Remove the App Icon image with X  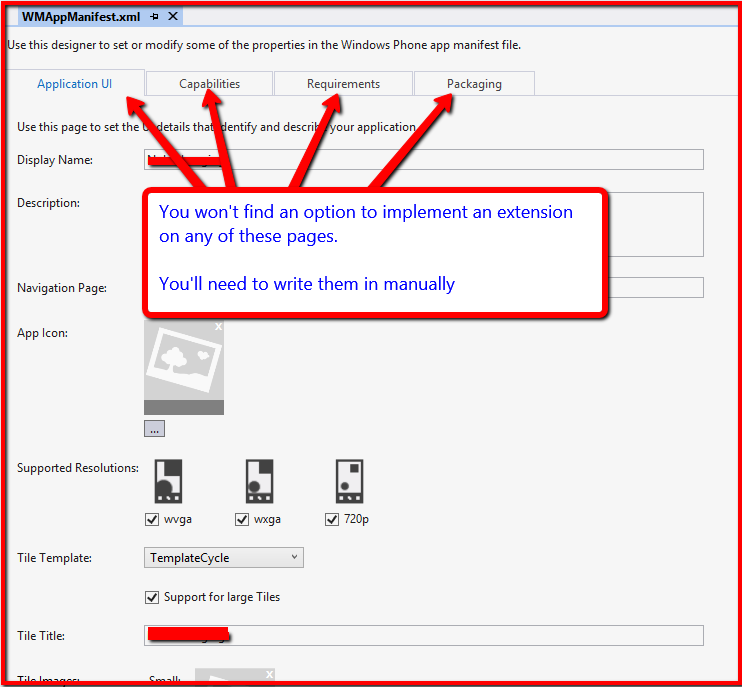click(x=218, y=326)
